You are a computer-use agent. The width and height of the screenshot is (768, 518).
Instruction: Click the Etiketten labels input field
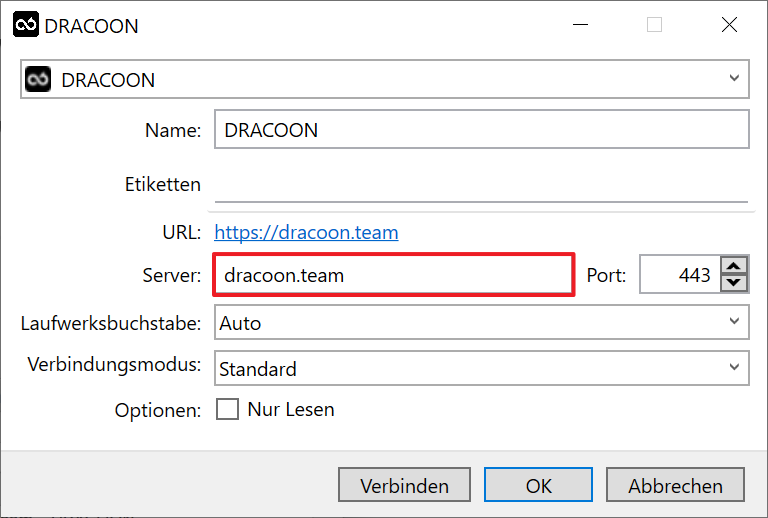[481, 185]
